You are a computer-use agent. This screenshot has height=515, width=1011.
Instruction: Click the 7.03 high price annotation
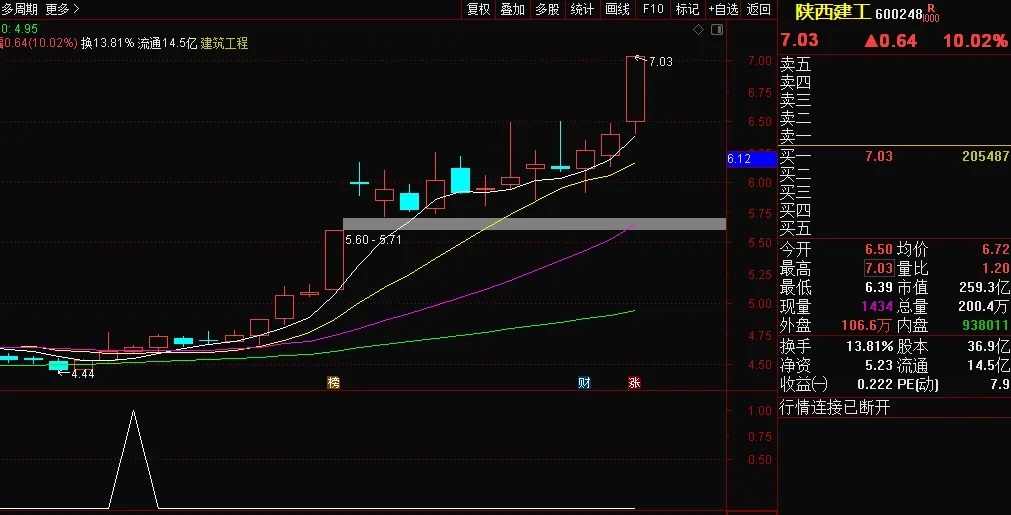click(660, 62)
